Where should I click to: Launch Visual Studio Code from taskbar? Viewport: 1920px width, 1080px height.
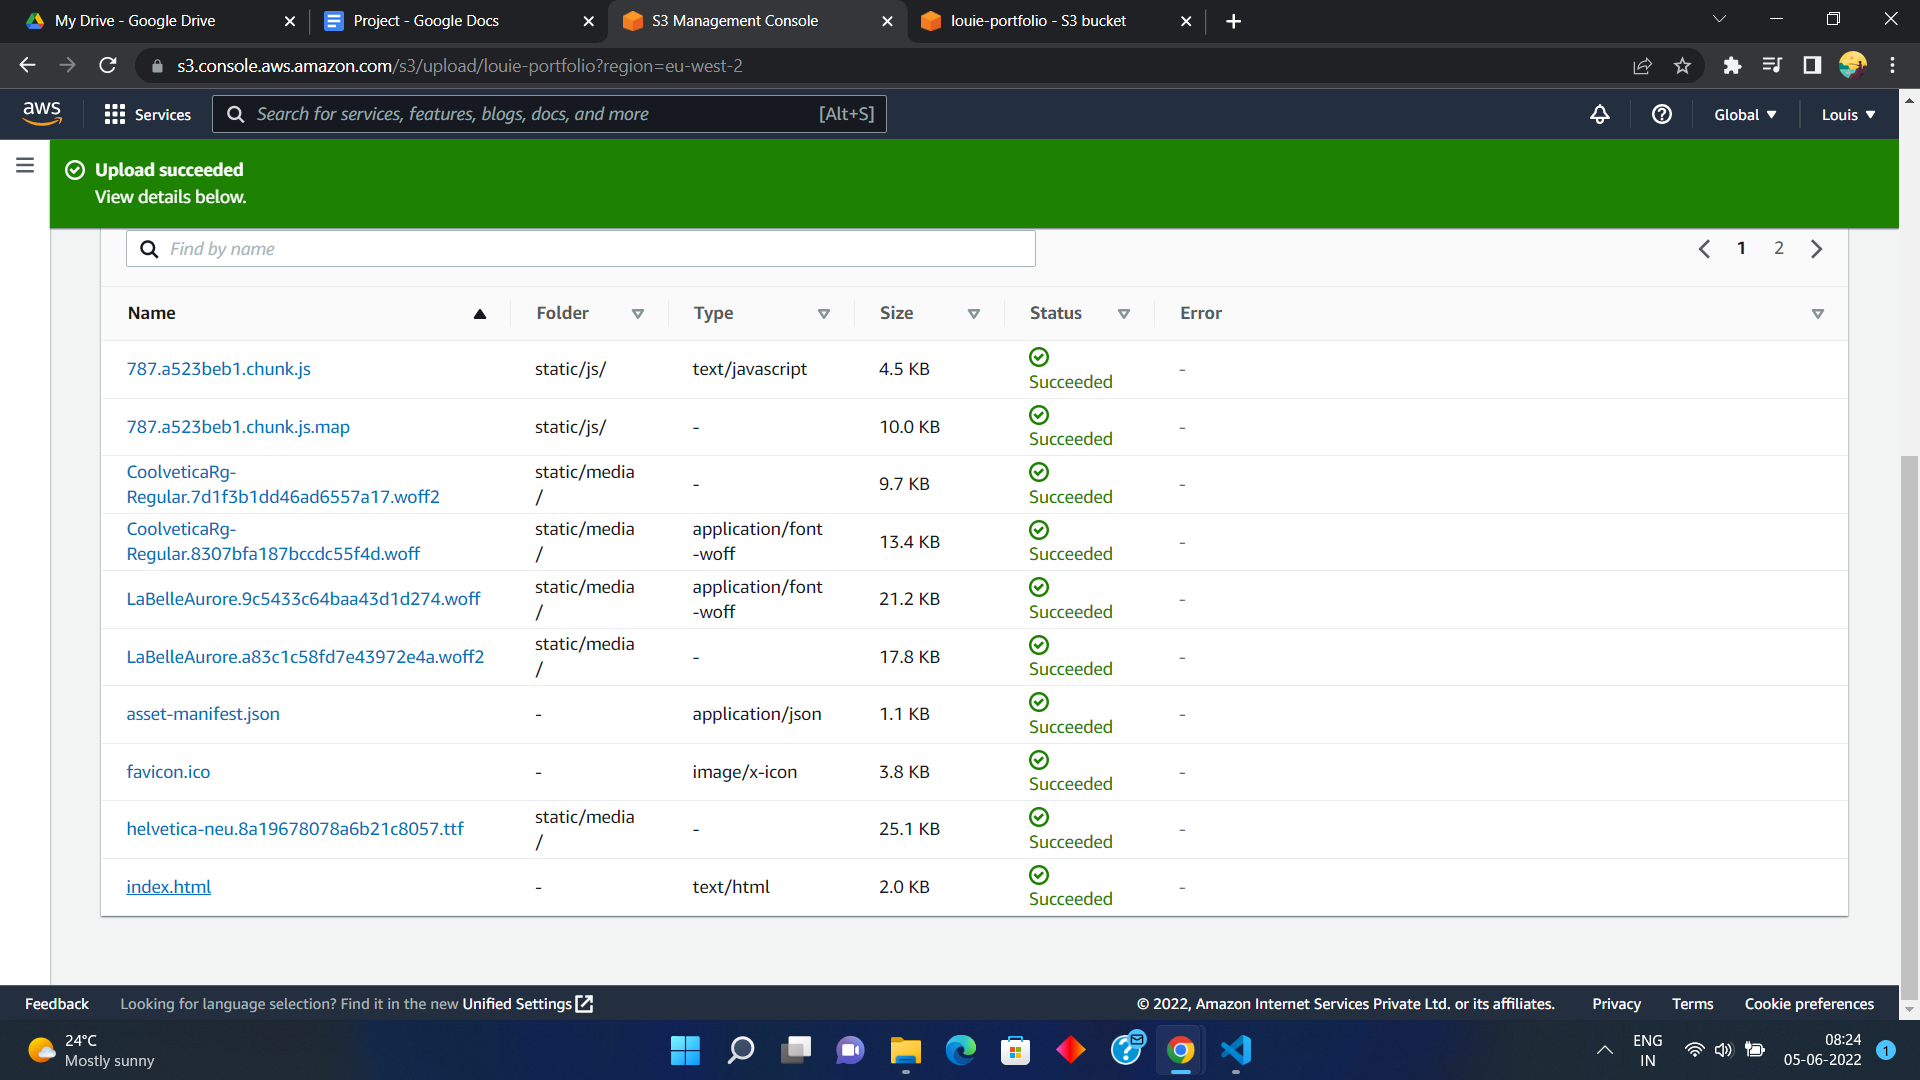[1236, 1050]
